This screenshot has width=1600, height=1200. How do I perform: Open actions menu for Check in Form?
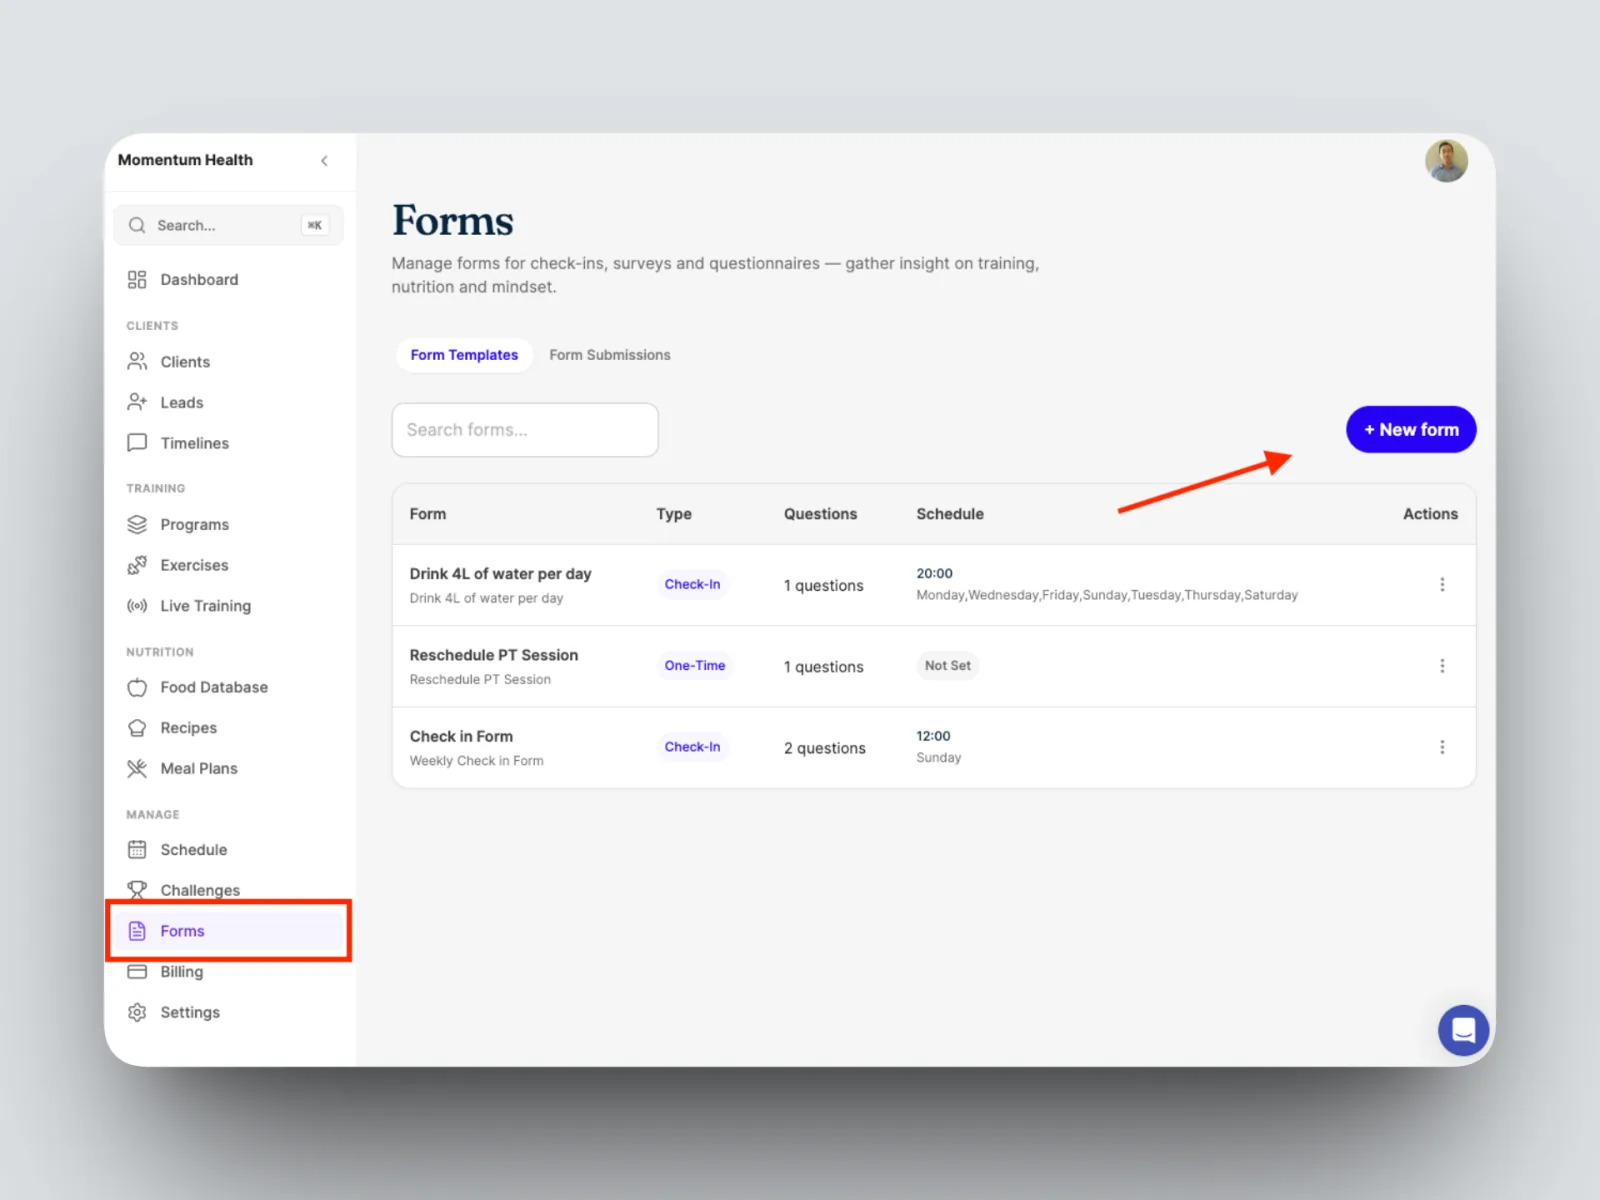point(1442,747)
